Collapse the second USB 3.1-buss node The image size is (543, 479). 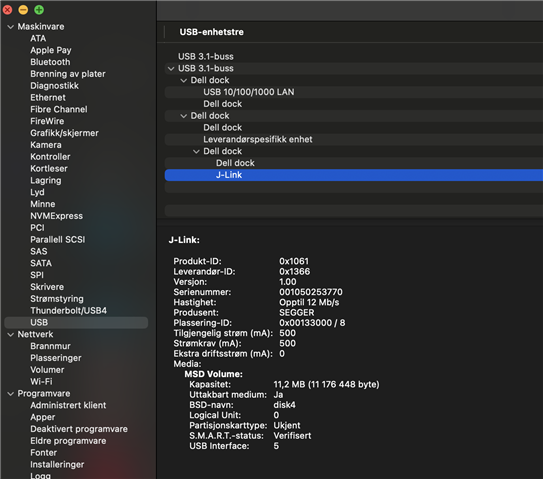[171, 69]
